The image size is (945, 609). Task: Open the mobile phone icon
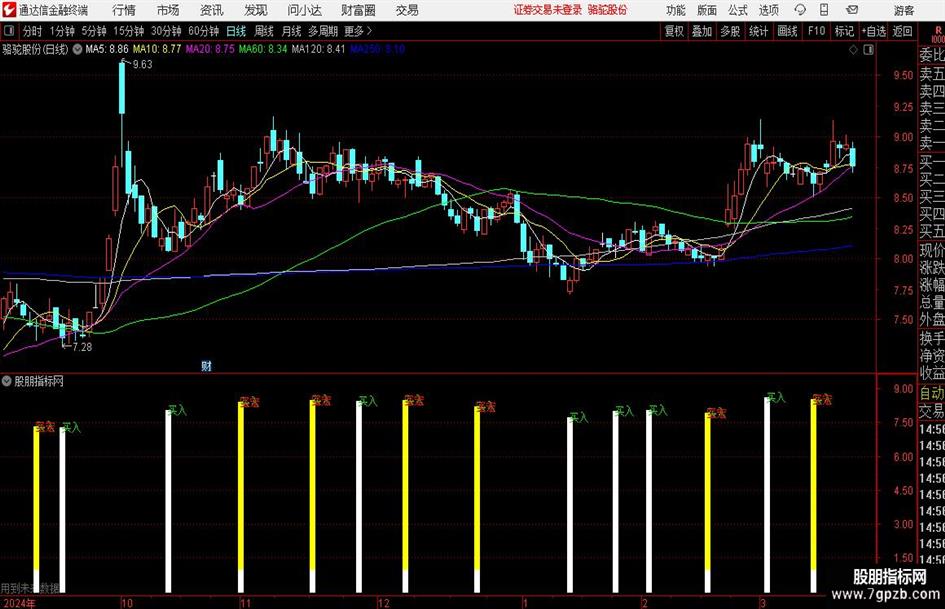(824, 10)
